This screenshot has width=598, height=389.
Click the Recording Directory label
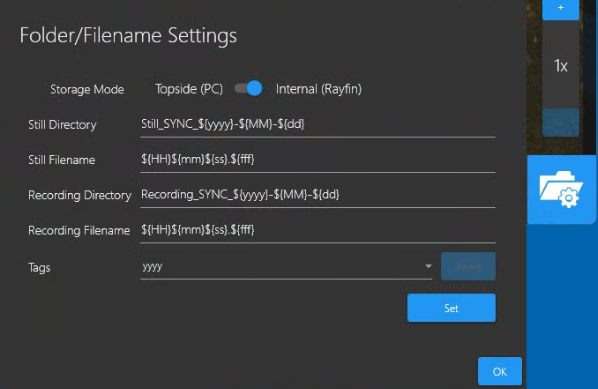(80, 195)
